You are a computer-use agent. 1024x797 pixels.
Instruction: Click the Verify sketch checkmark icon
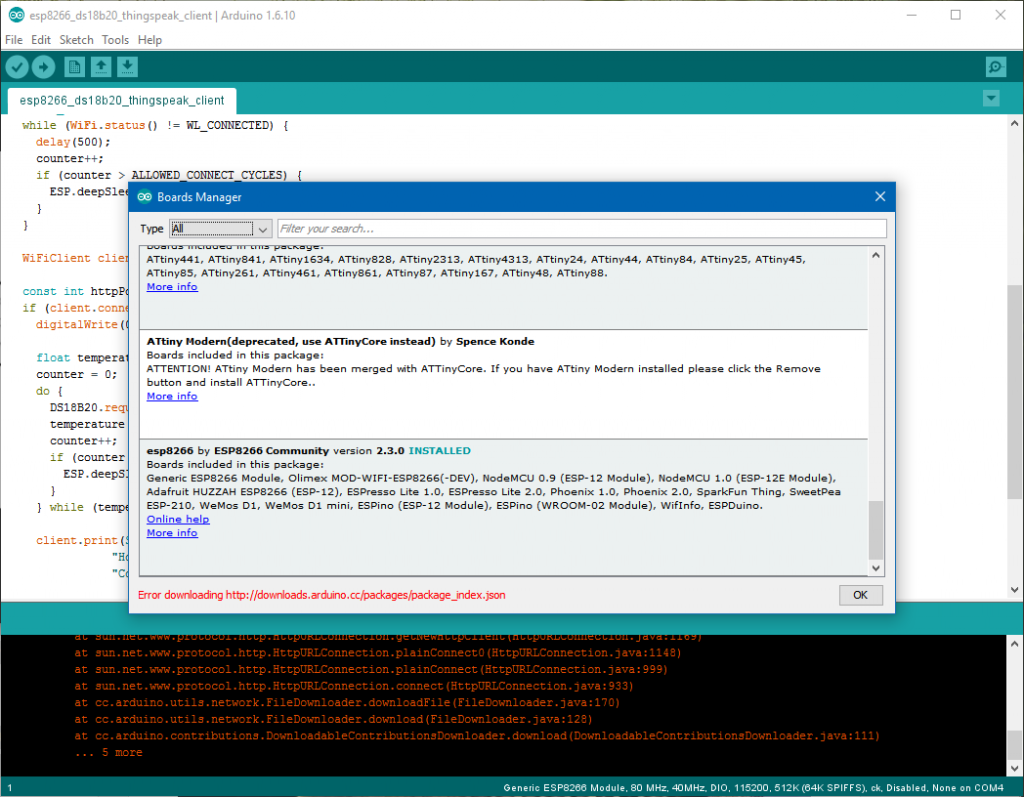point(17,67)
